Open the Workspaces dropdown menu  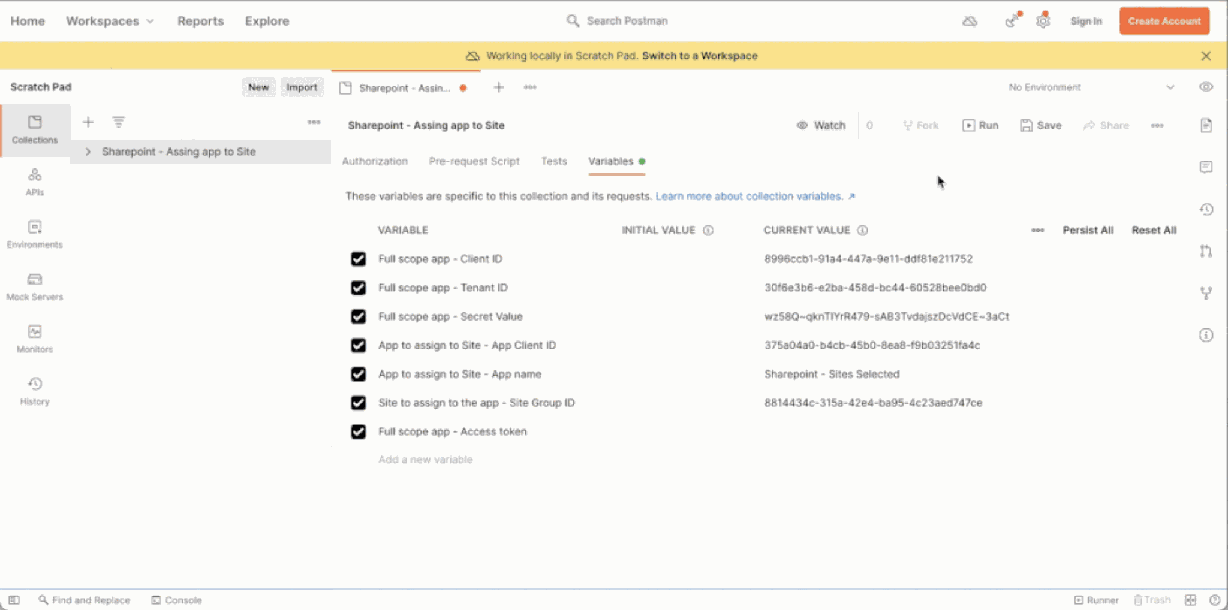point(110,21)
